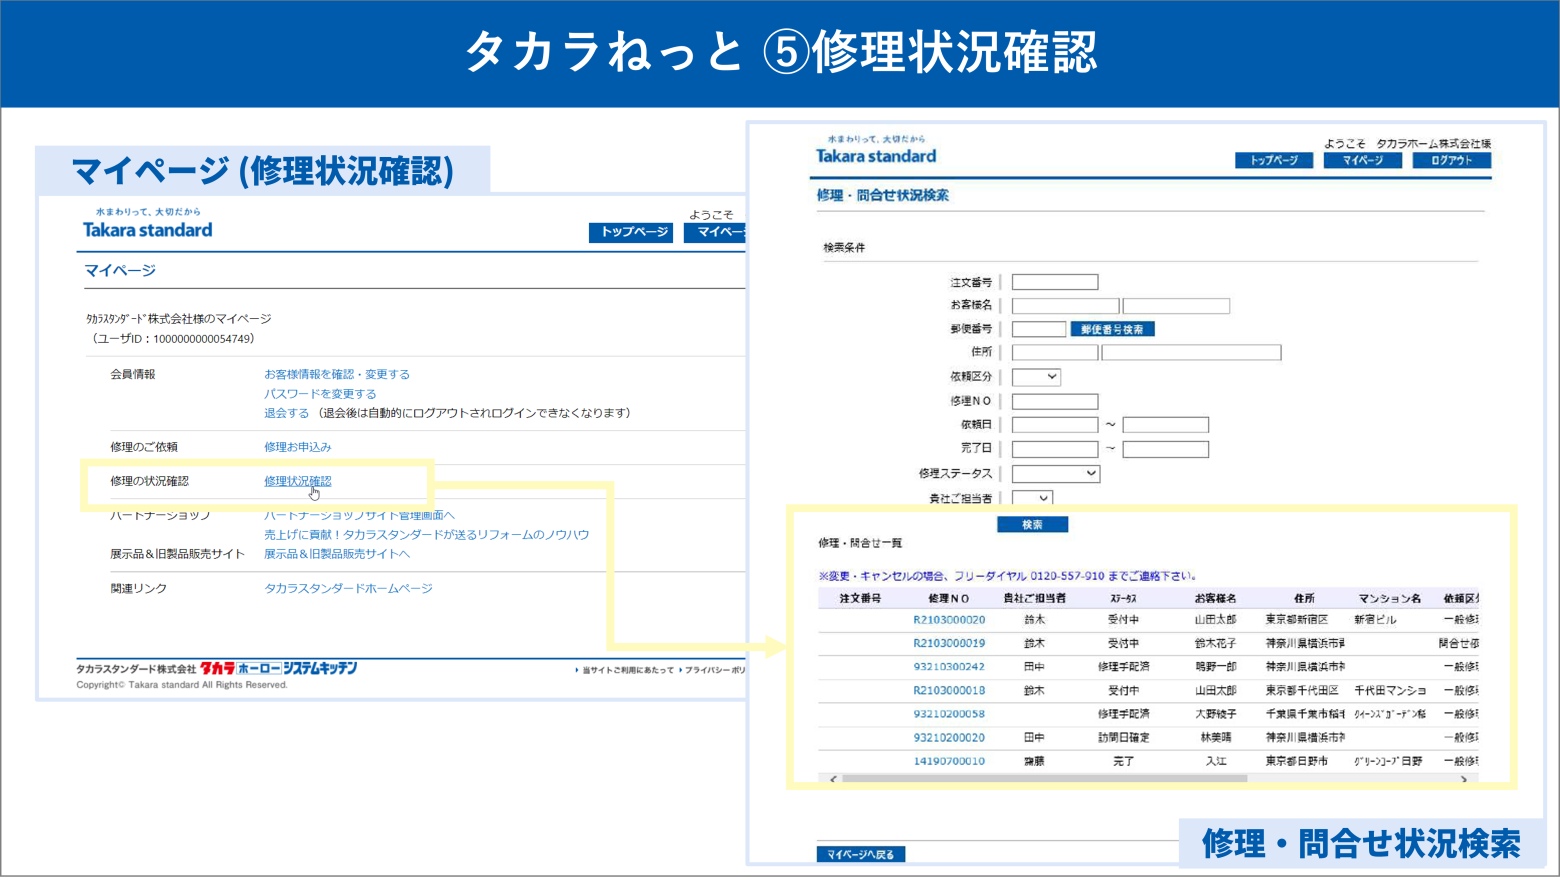
Task: Open repair number 93210200058
Action: click(x=949, y=714)
